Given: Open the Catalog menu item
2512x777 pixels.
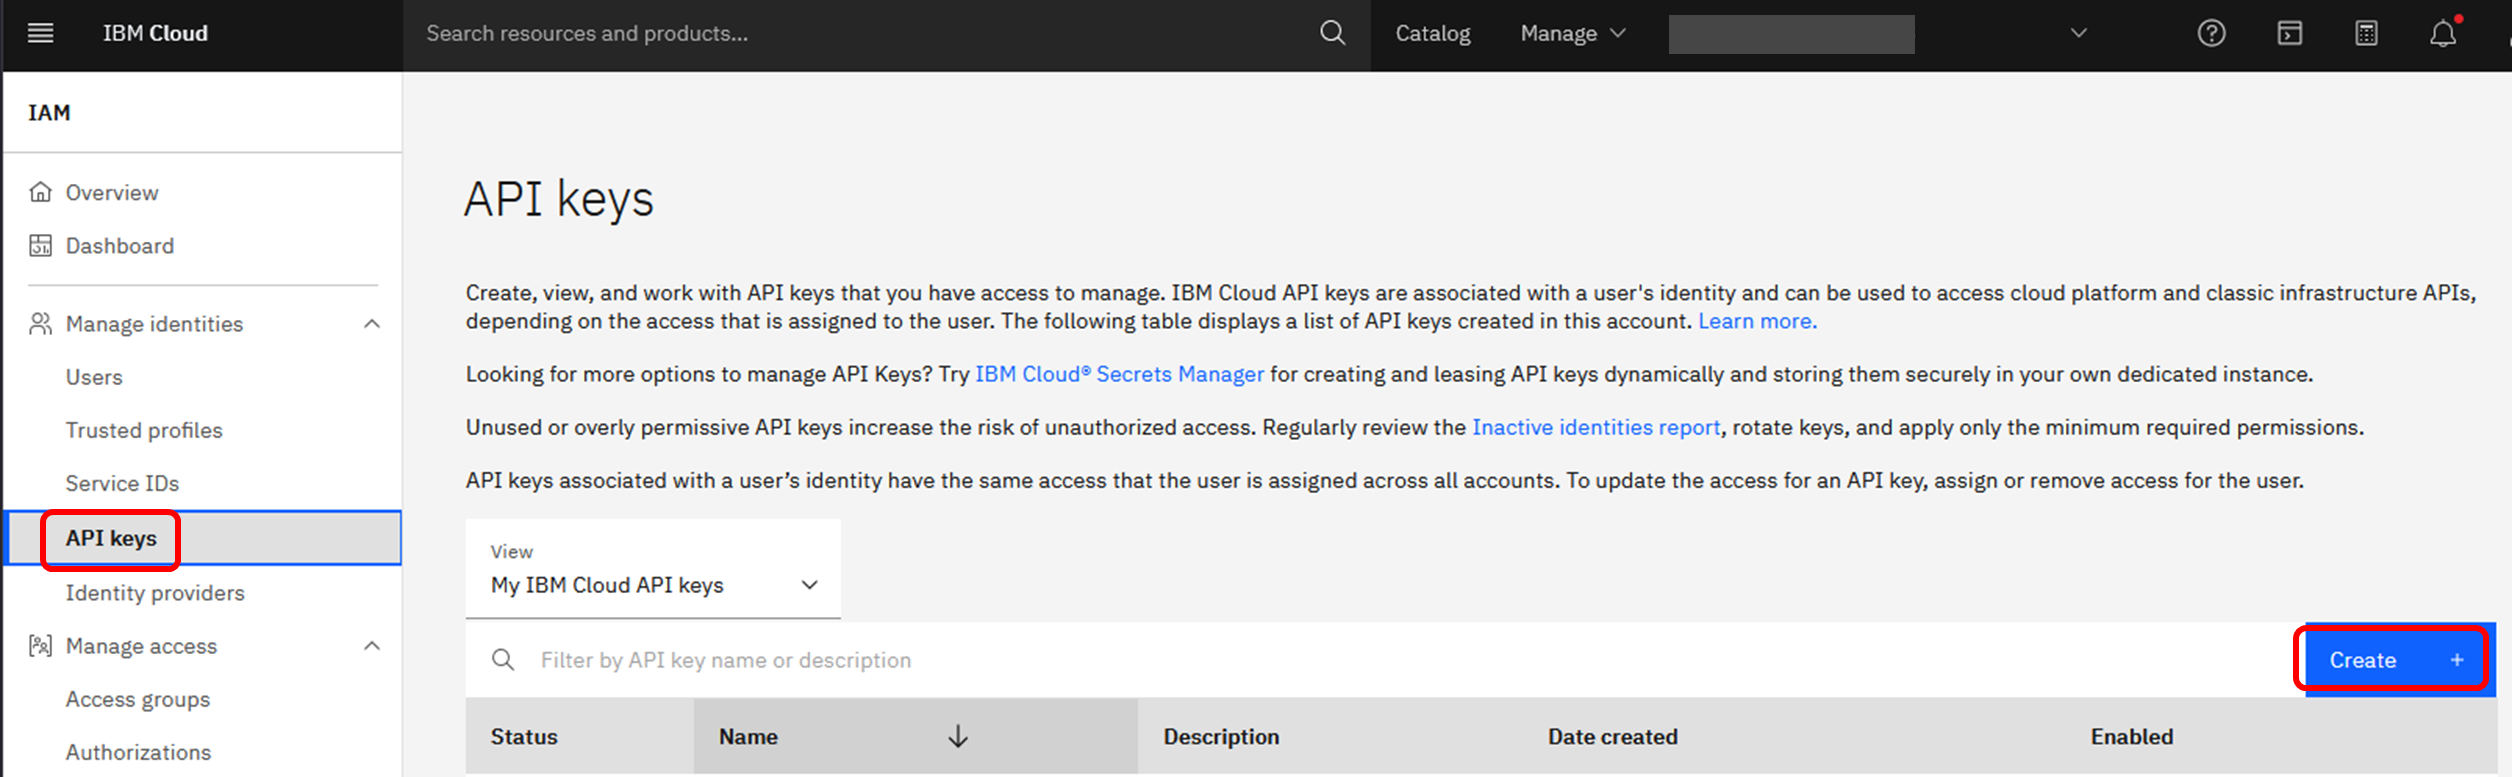Looking at the screenshot, I should [x=1432, y=33].
